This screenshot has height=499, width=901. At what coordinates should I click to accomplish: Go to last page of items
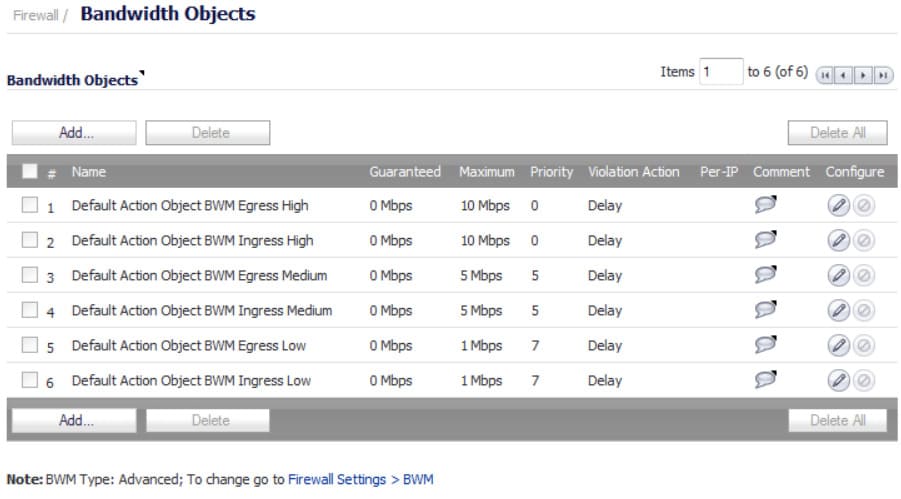(884, 75)
